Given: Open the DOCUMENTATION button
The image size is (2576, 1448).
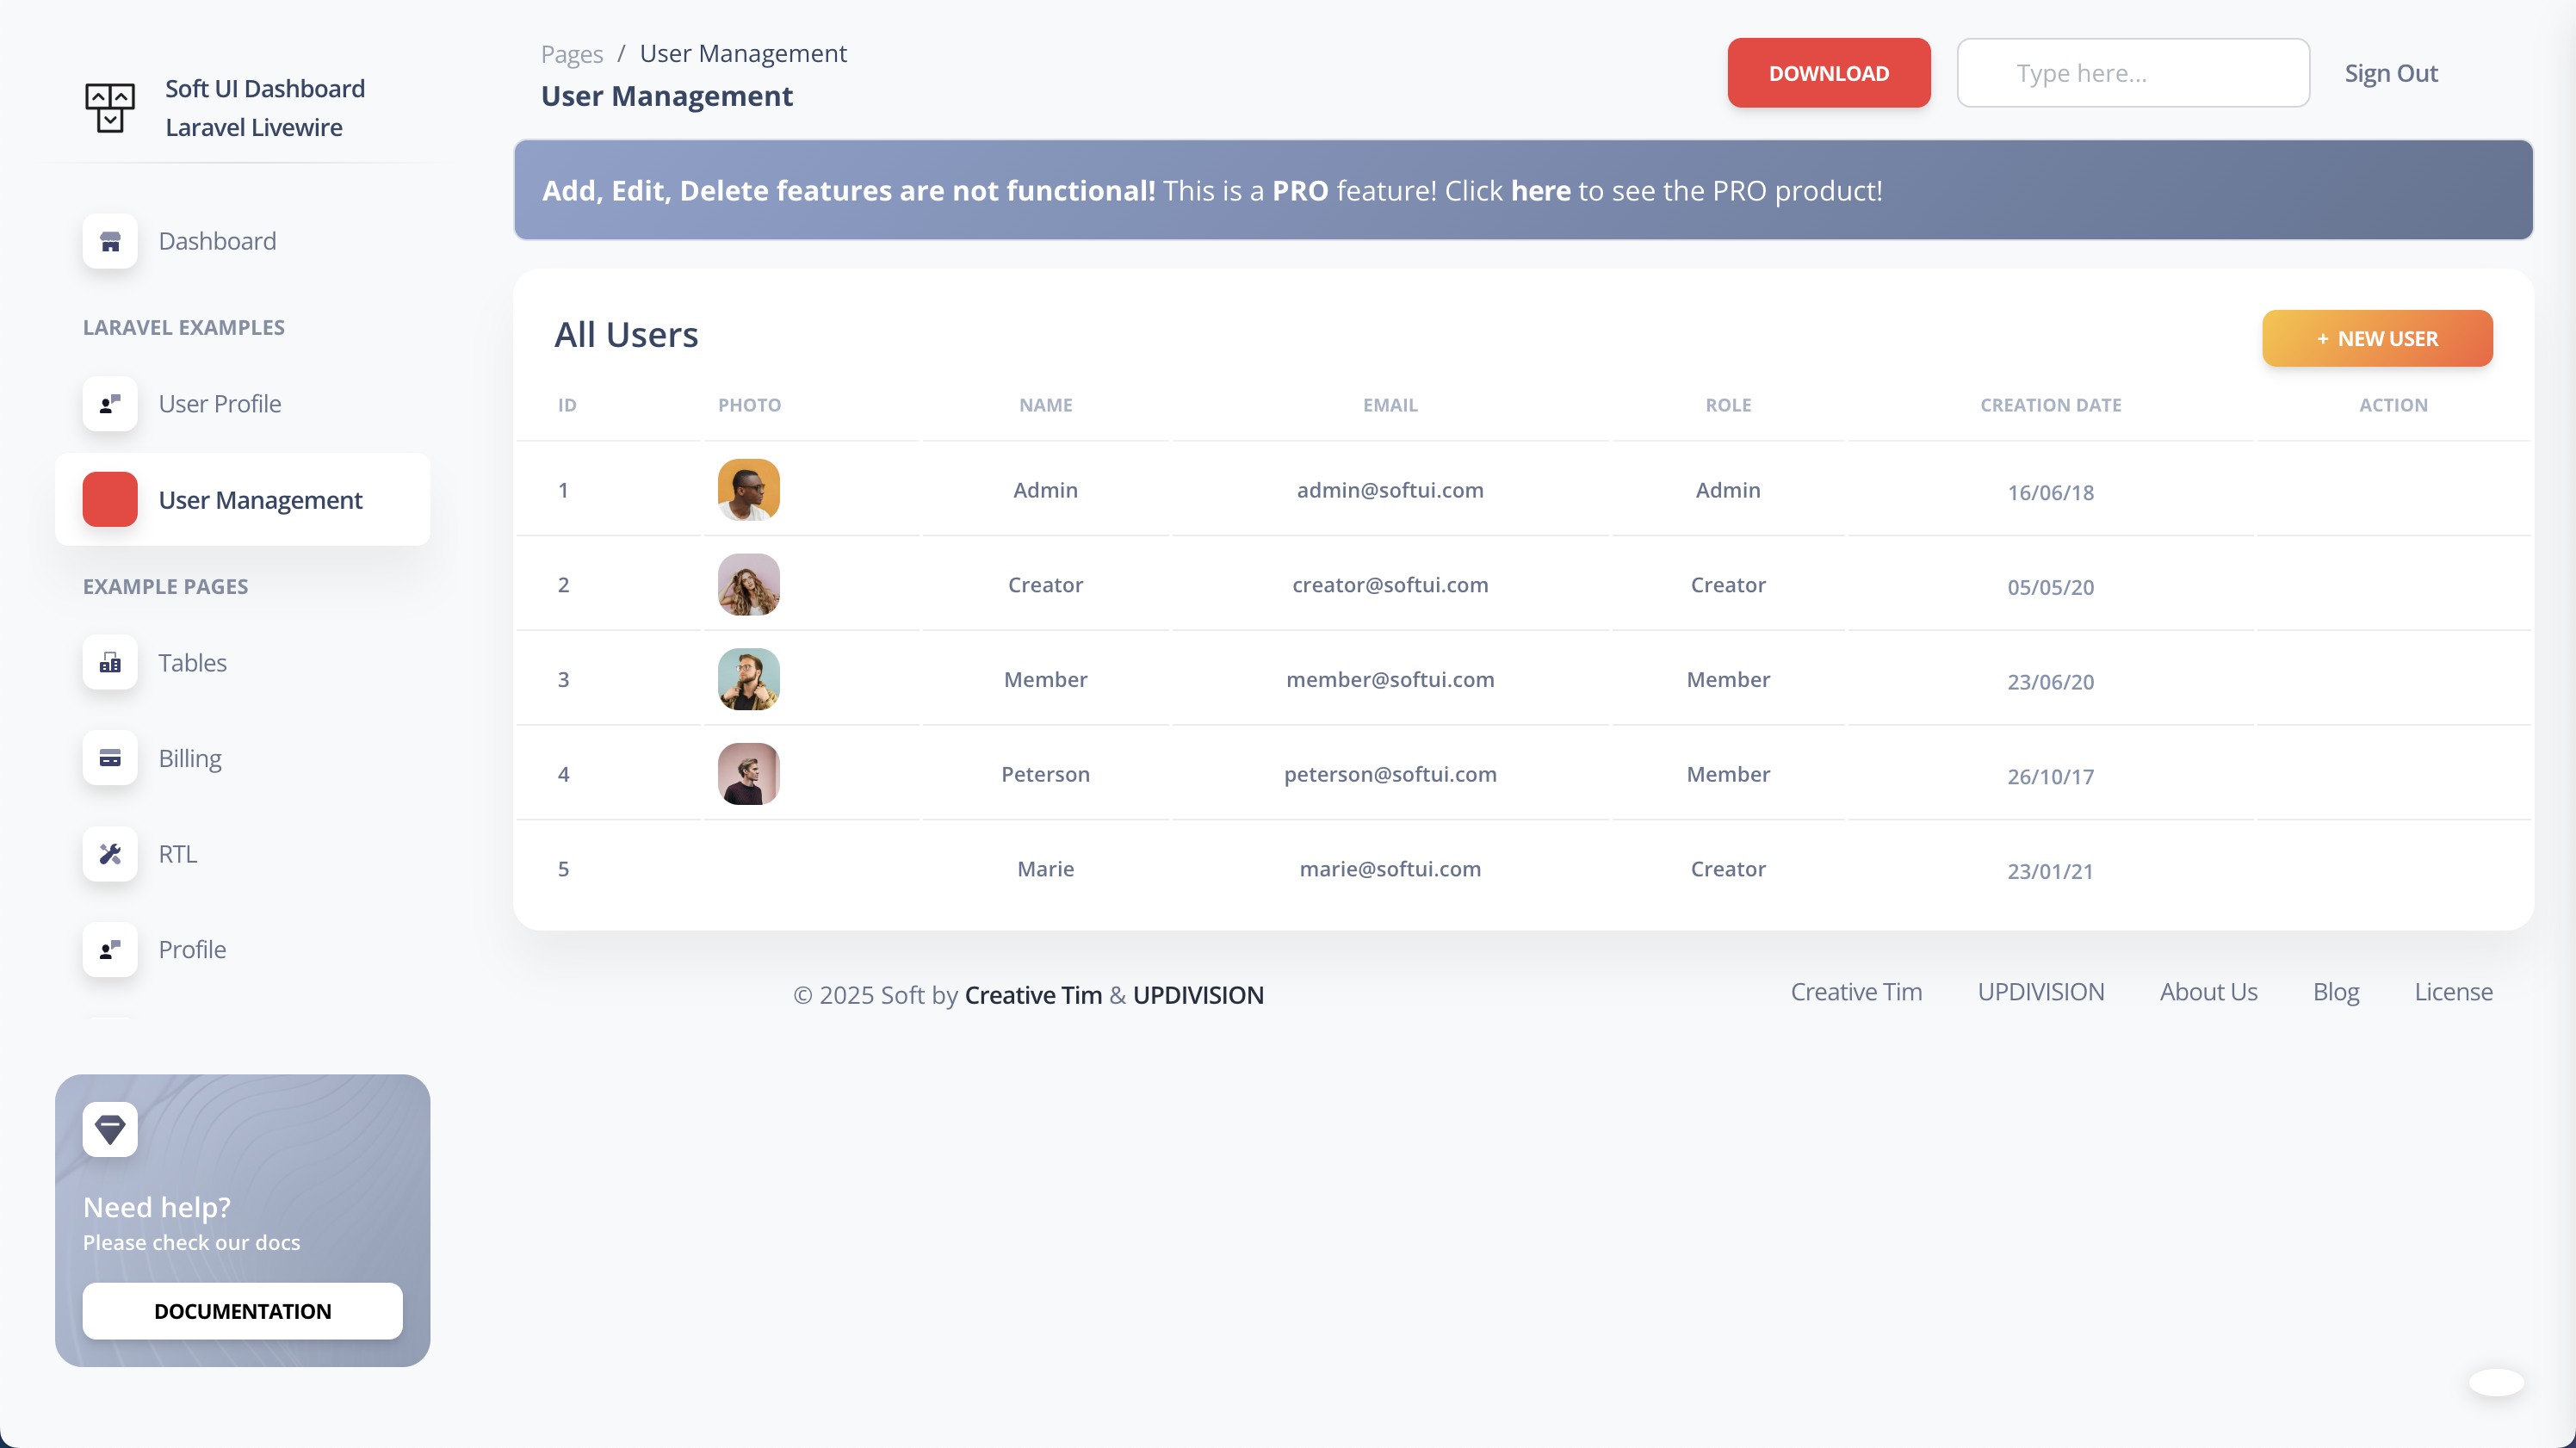Looking at the screenshot, I should click(242, 1311).
